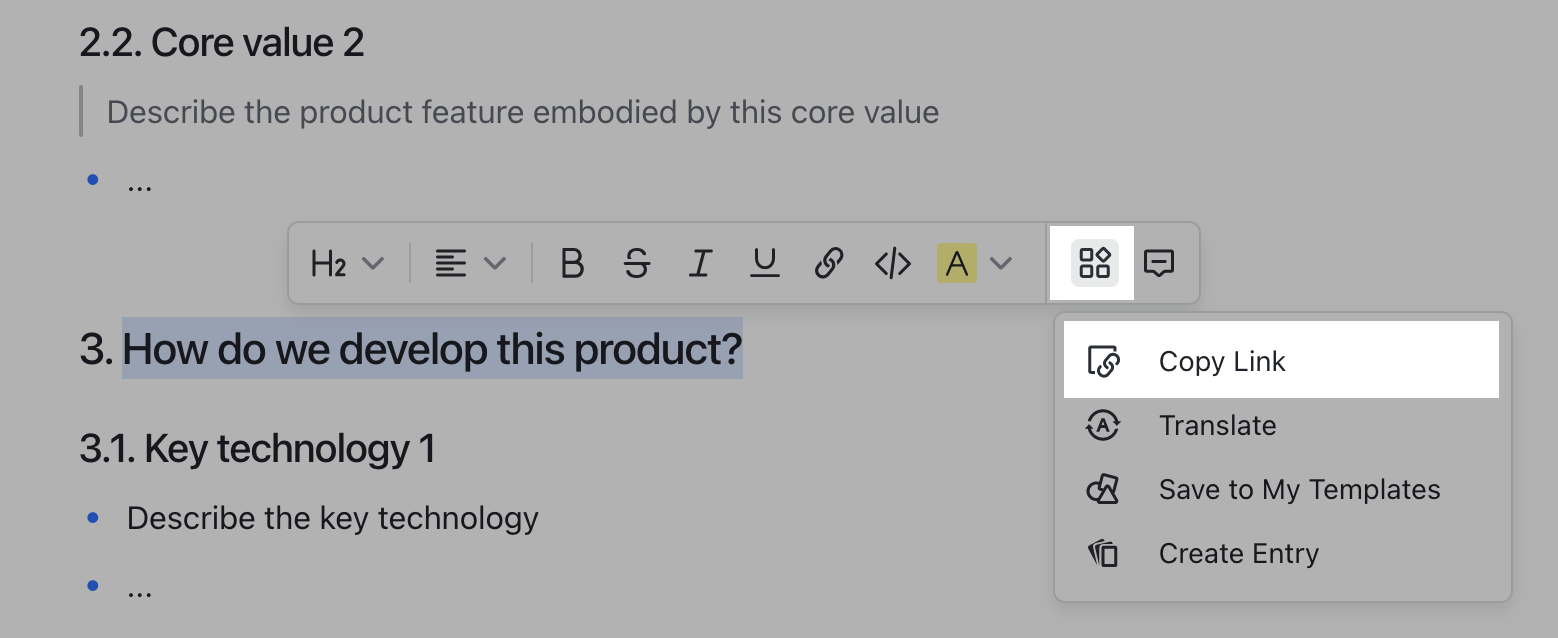Toggle strikethrough formatting
The image size is (1558, 638).
pos(636,263)
